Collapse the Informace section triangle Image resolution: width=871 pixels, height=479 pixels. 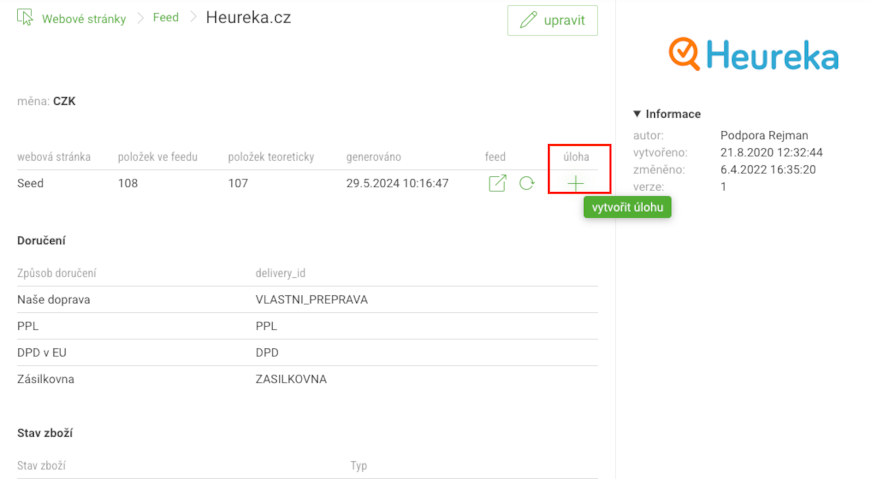pos(637,114)
